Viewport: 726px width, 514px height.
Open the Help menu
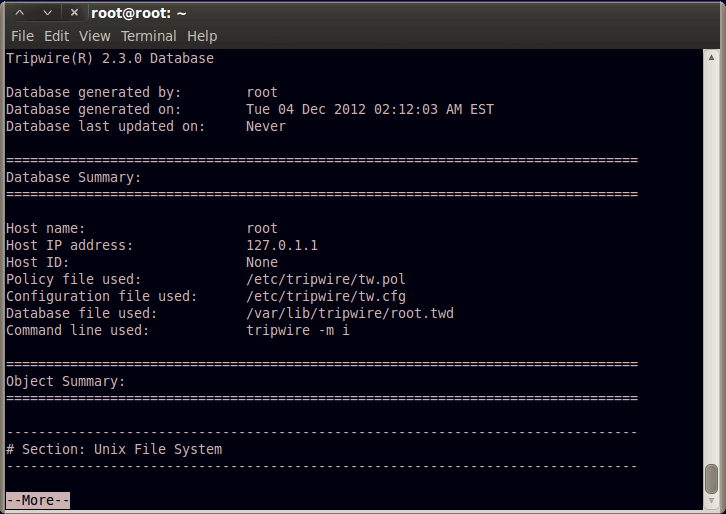[x=202, y=36]
